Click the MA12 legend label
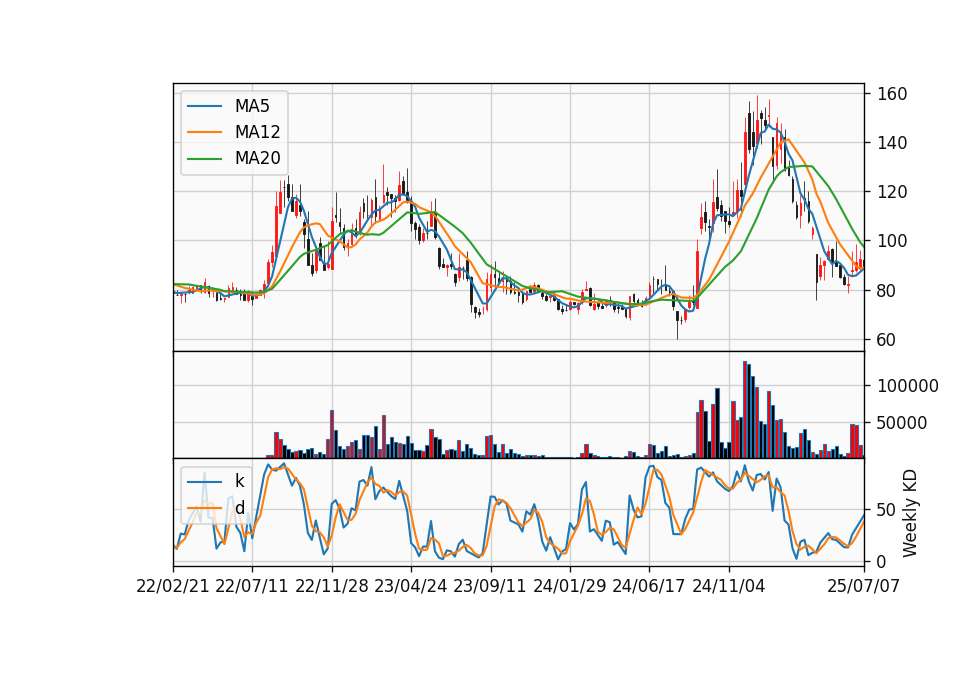Viewport: 960px width, 690px height. tap(257, 132)
